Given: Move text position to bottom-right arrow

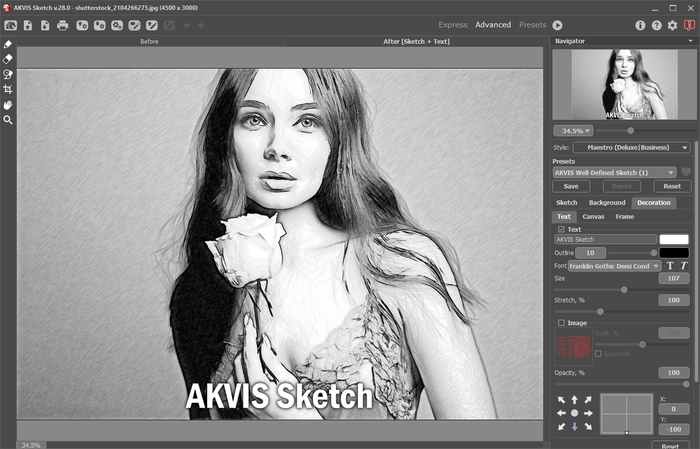Looking at the screenshot, I should point(588,427).
